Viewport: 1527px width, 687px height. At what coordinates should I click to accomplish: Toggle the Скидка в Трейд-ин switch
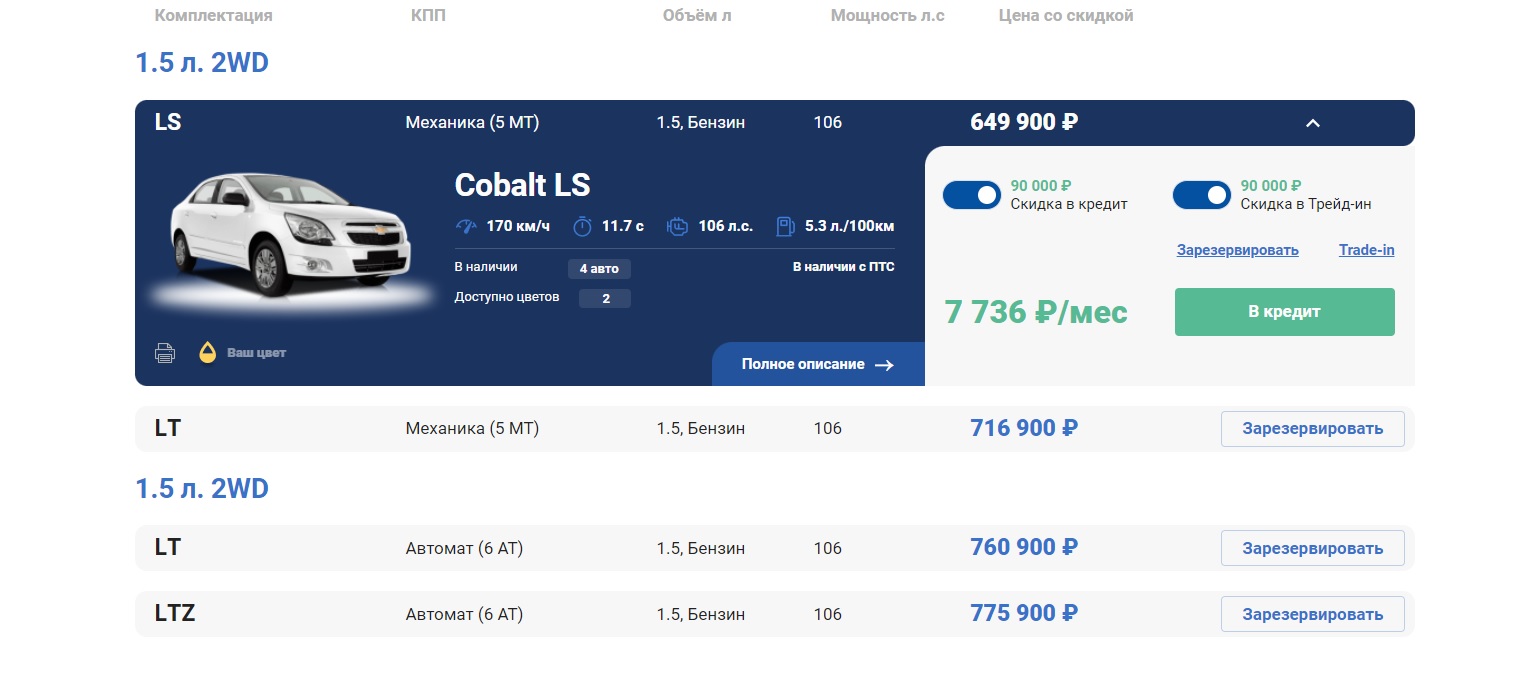1202,195
